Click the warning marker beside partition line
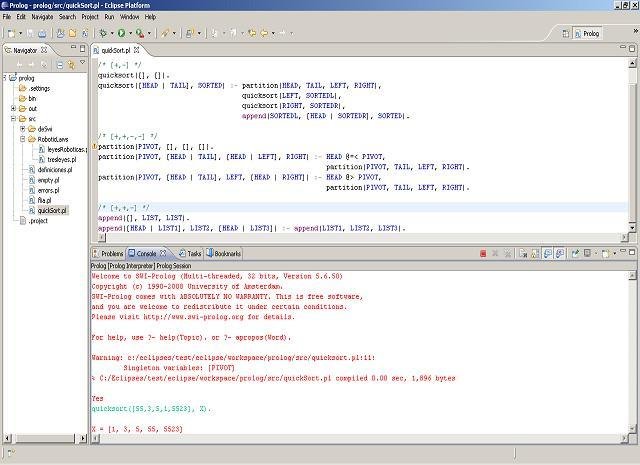The height and width of the screenshot is (465, 640). click(94, 146)
